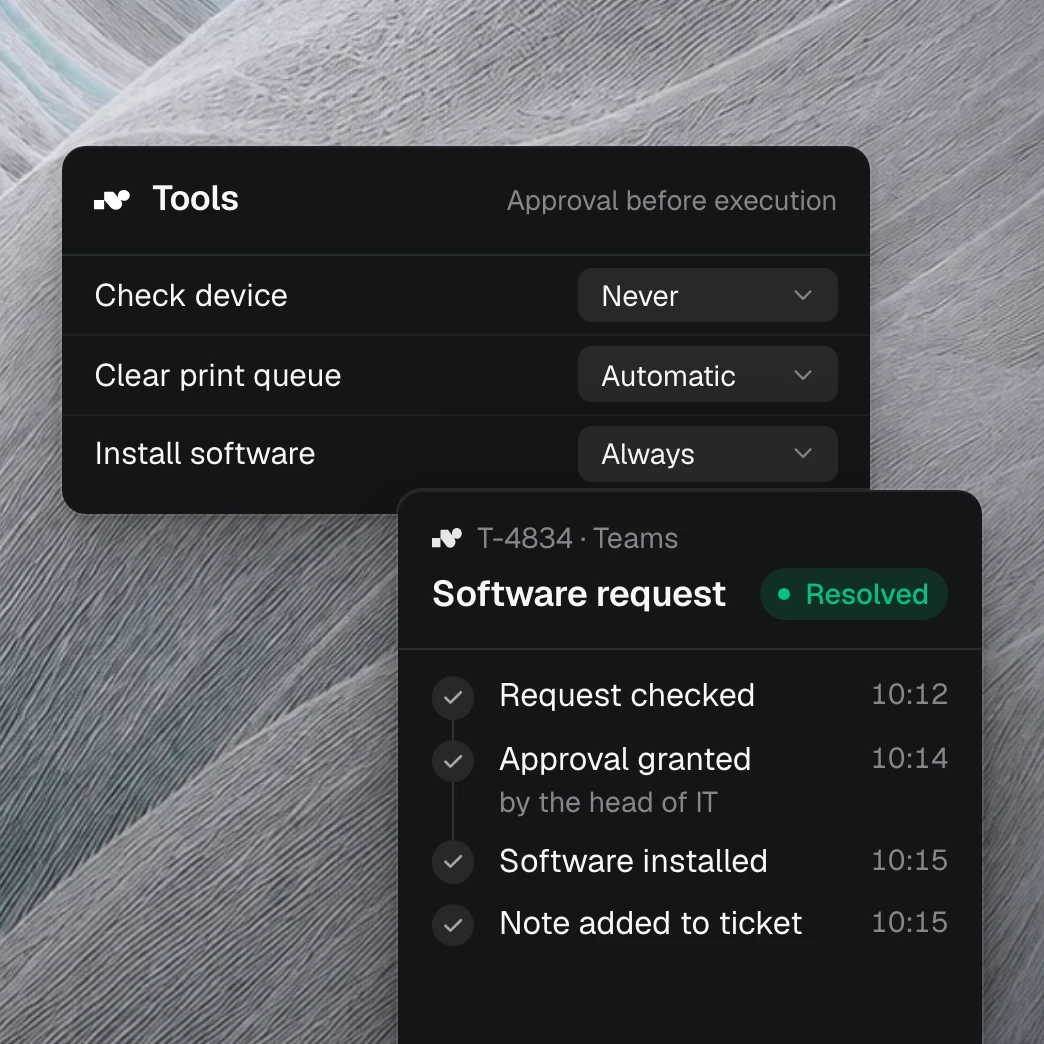Open the Clear print queue dropdown showing Automatic

coord(707,374)
